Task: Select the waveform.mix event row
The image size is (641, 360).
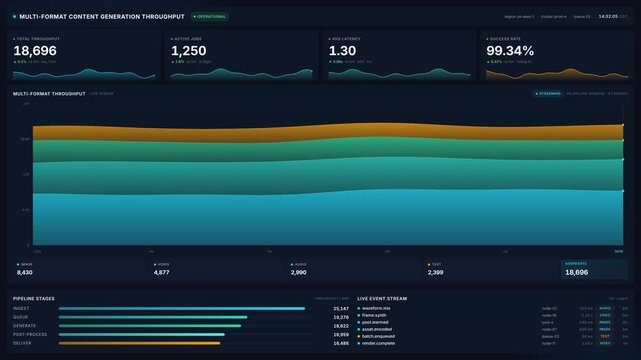Action: (493, 309)
